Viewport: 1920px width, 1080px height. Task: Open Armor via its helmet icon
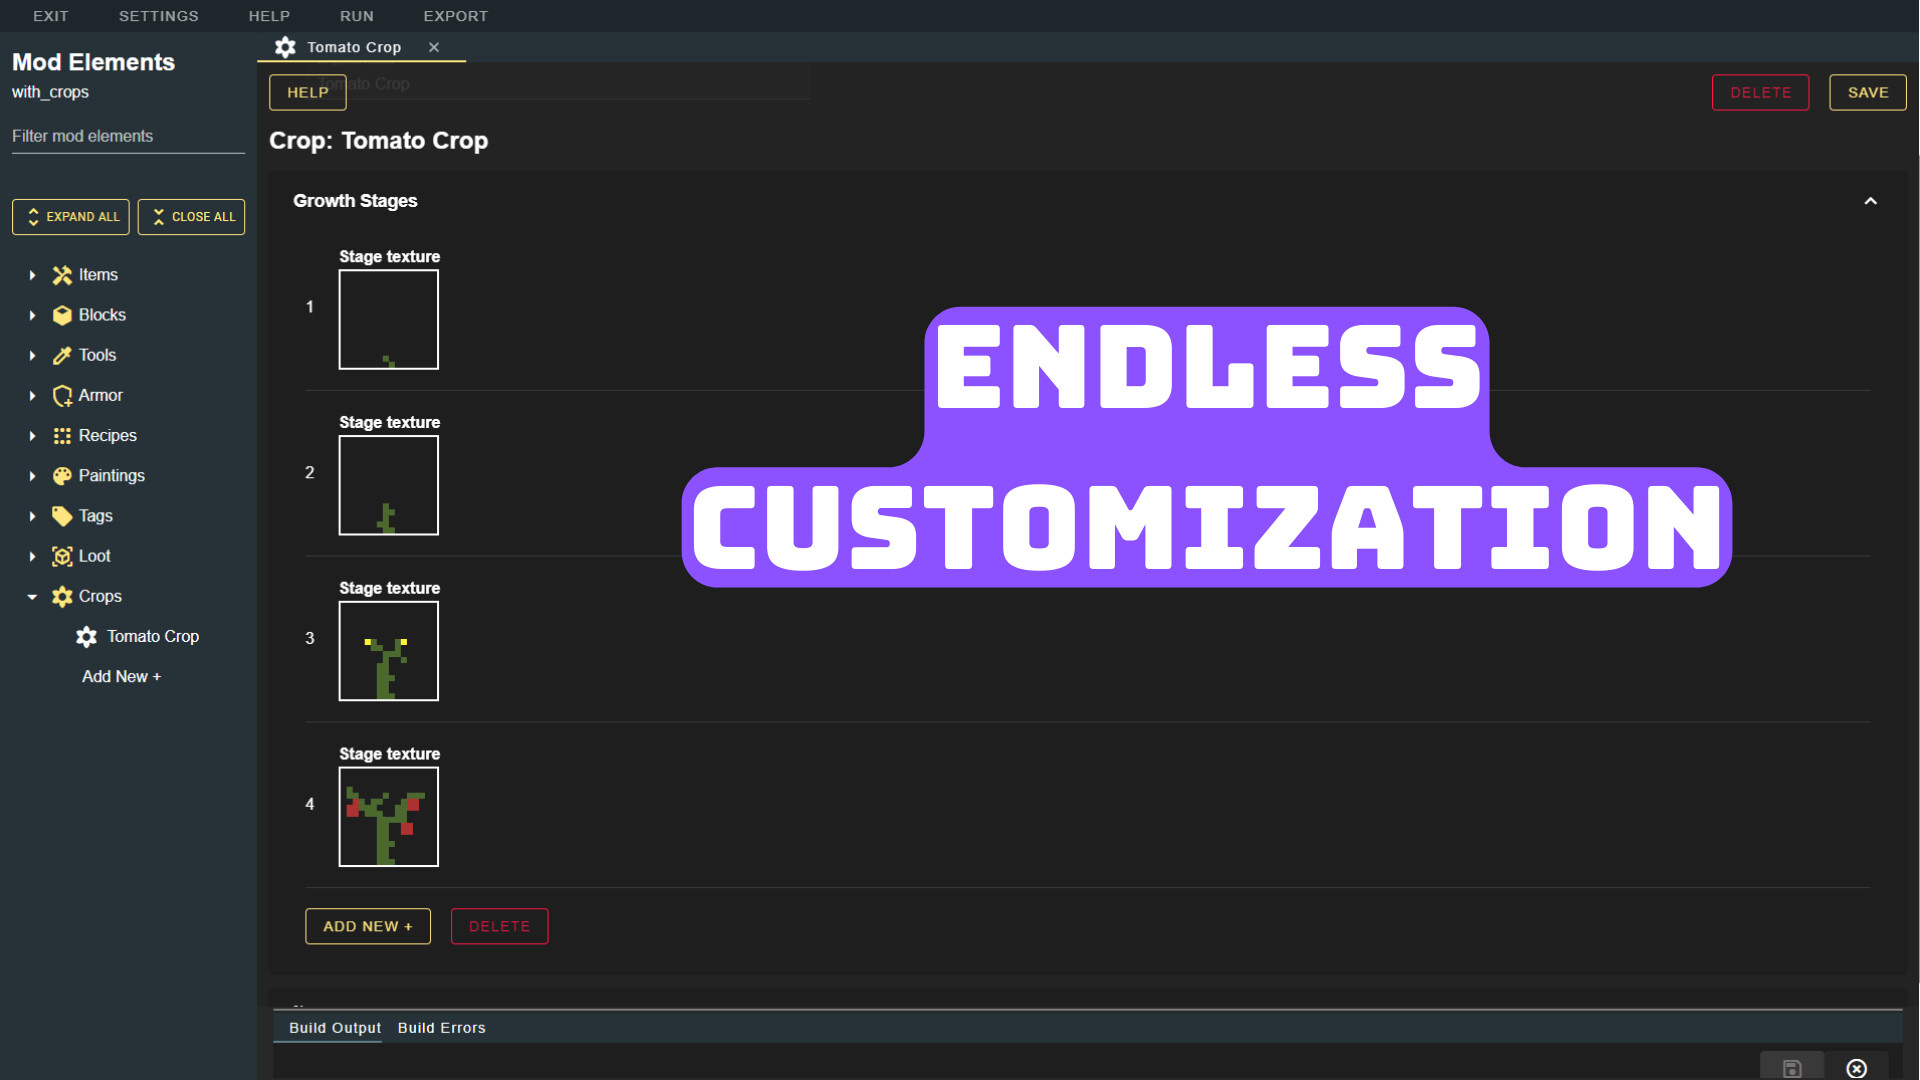62,395
